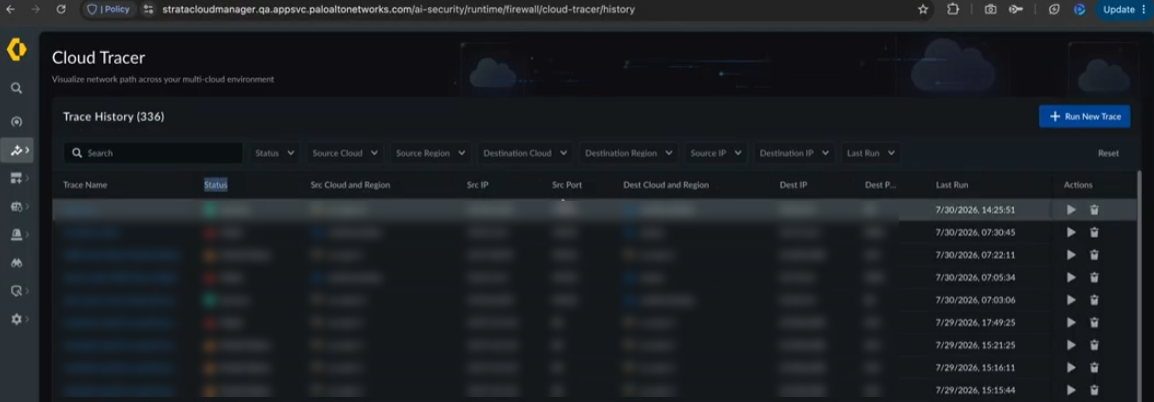Screen dimensions: 1154x402
Task: Open the Source Cloud filter dropdown
Action: coord(345,153)
